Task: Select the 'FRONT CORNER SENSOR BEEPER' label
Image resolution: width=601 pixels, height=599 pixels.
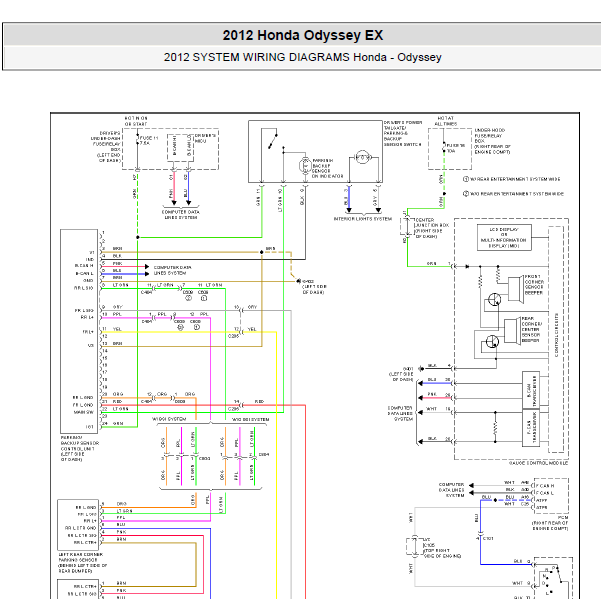Action: (x=534, y=284)
